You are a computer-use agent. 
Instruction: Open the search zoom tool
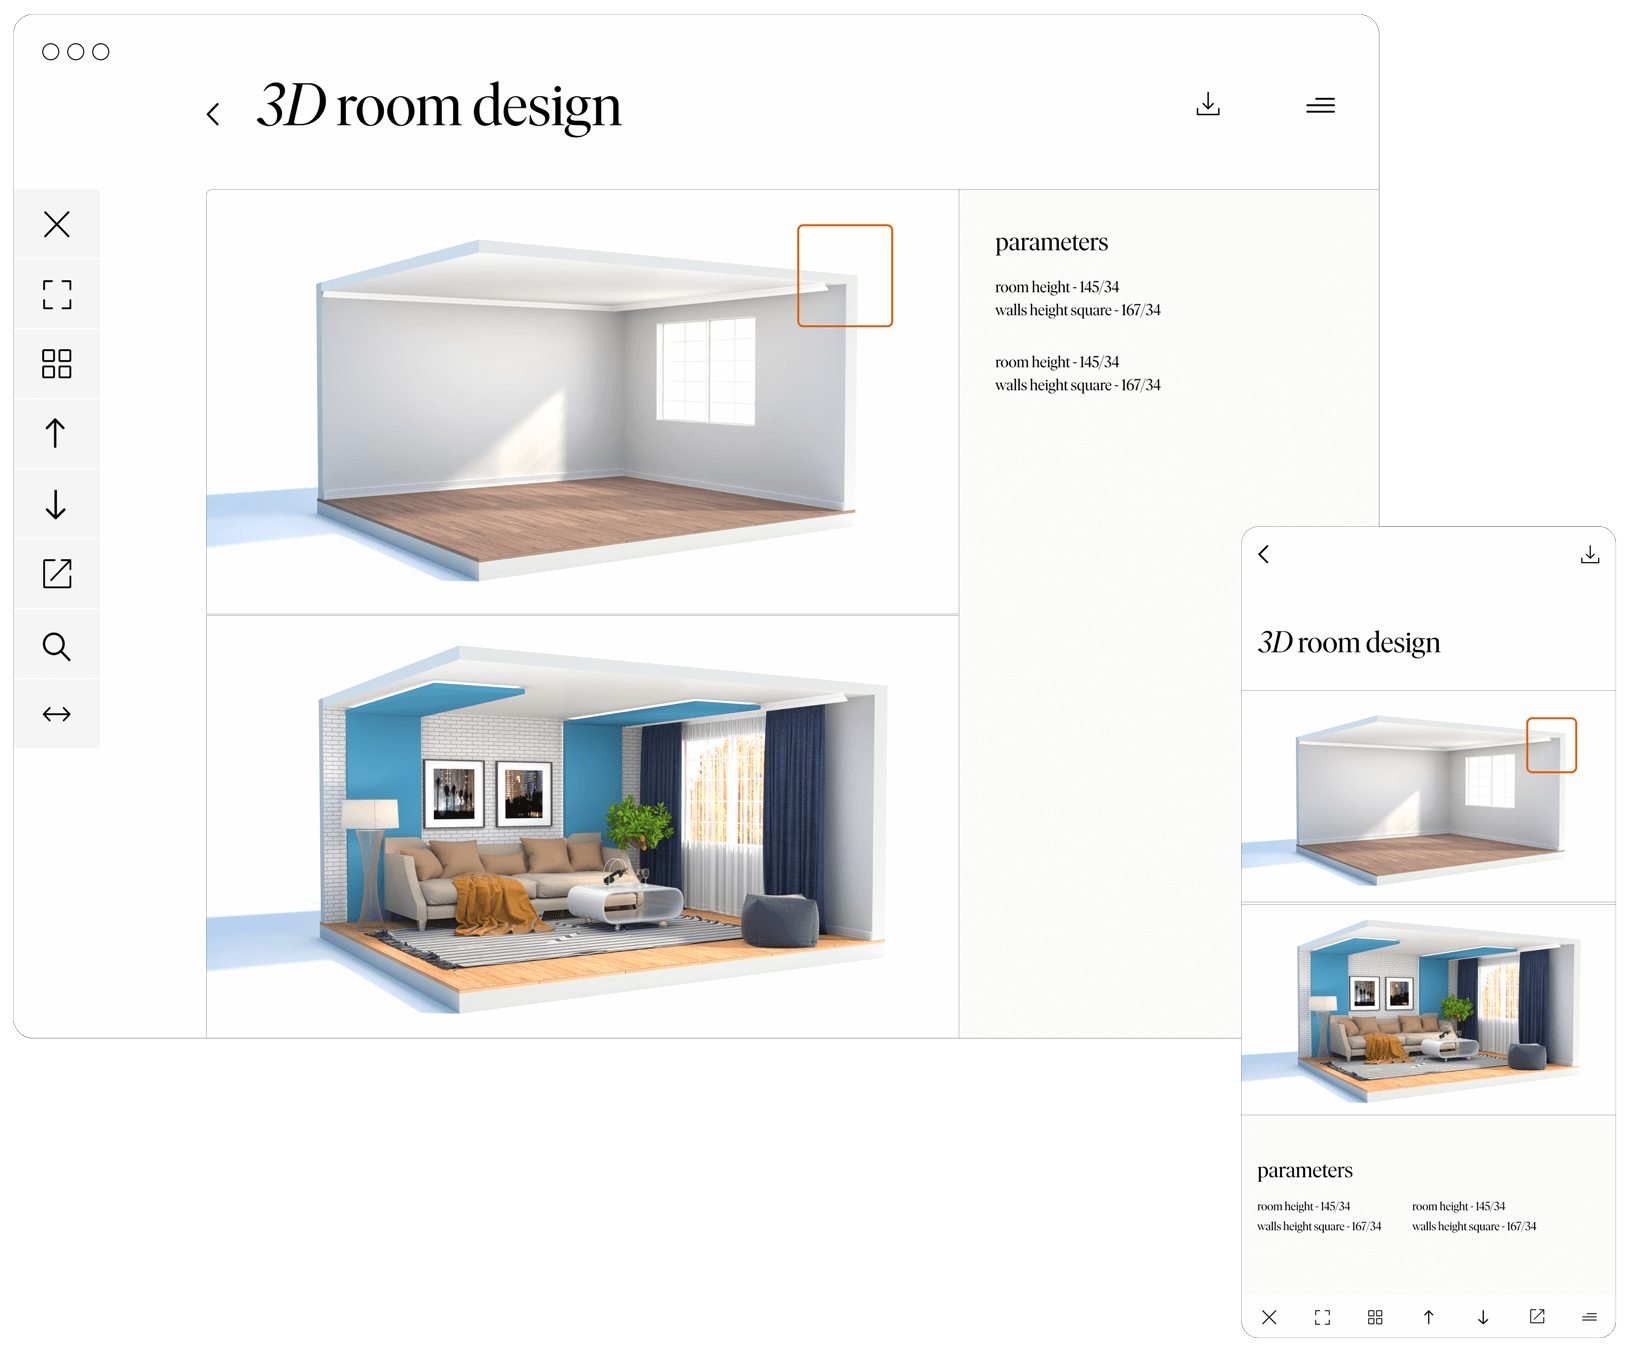tap(57, 645)
